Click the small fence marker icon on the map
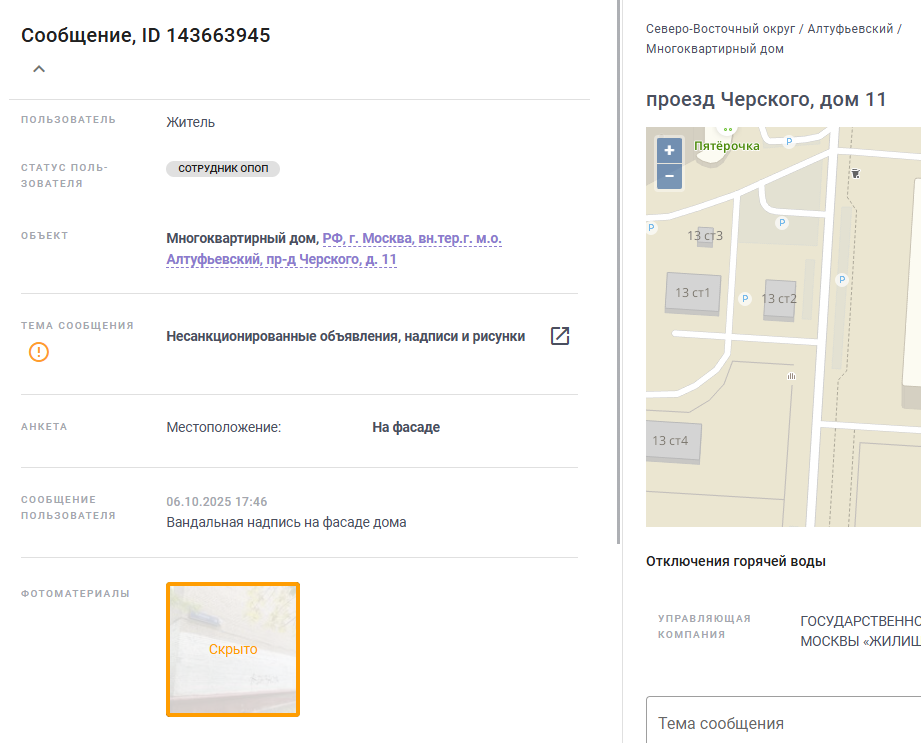921x743 pixels. pyautogui.click(x=791, y=376)
